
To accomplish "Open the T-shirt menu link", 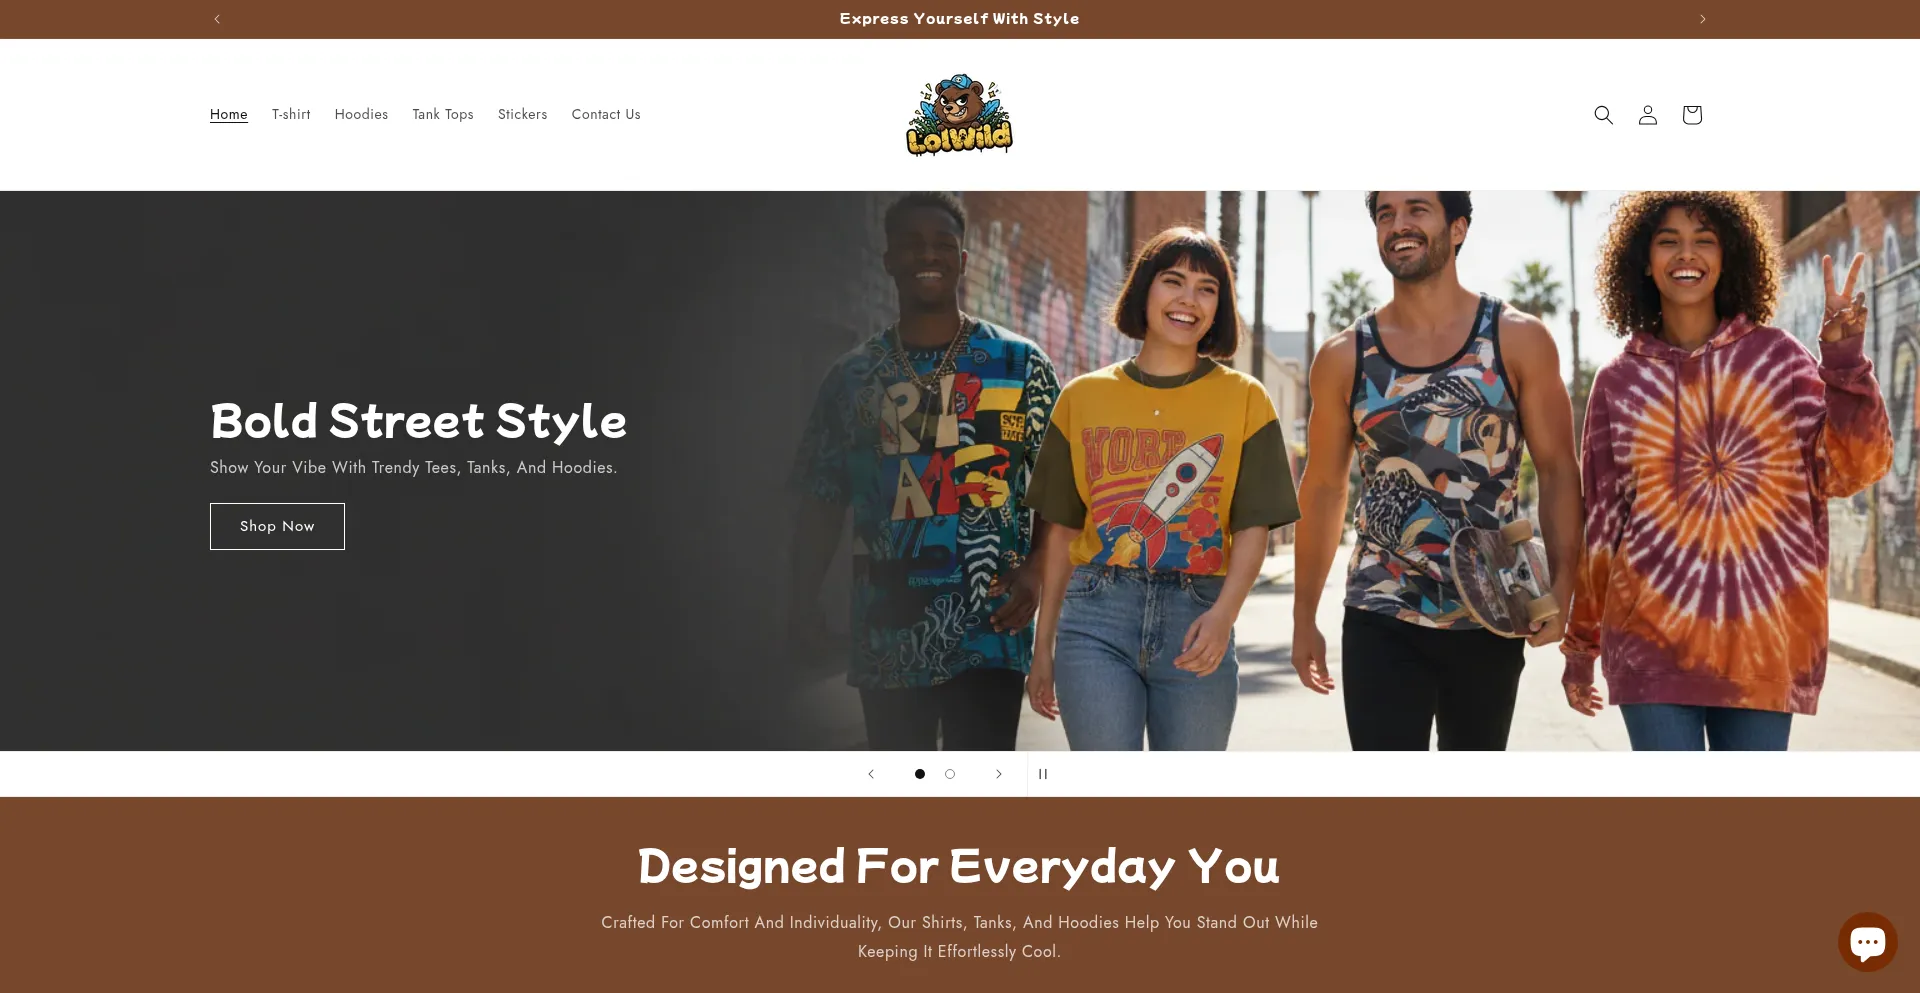I will coord(291,115).
